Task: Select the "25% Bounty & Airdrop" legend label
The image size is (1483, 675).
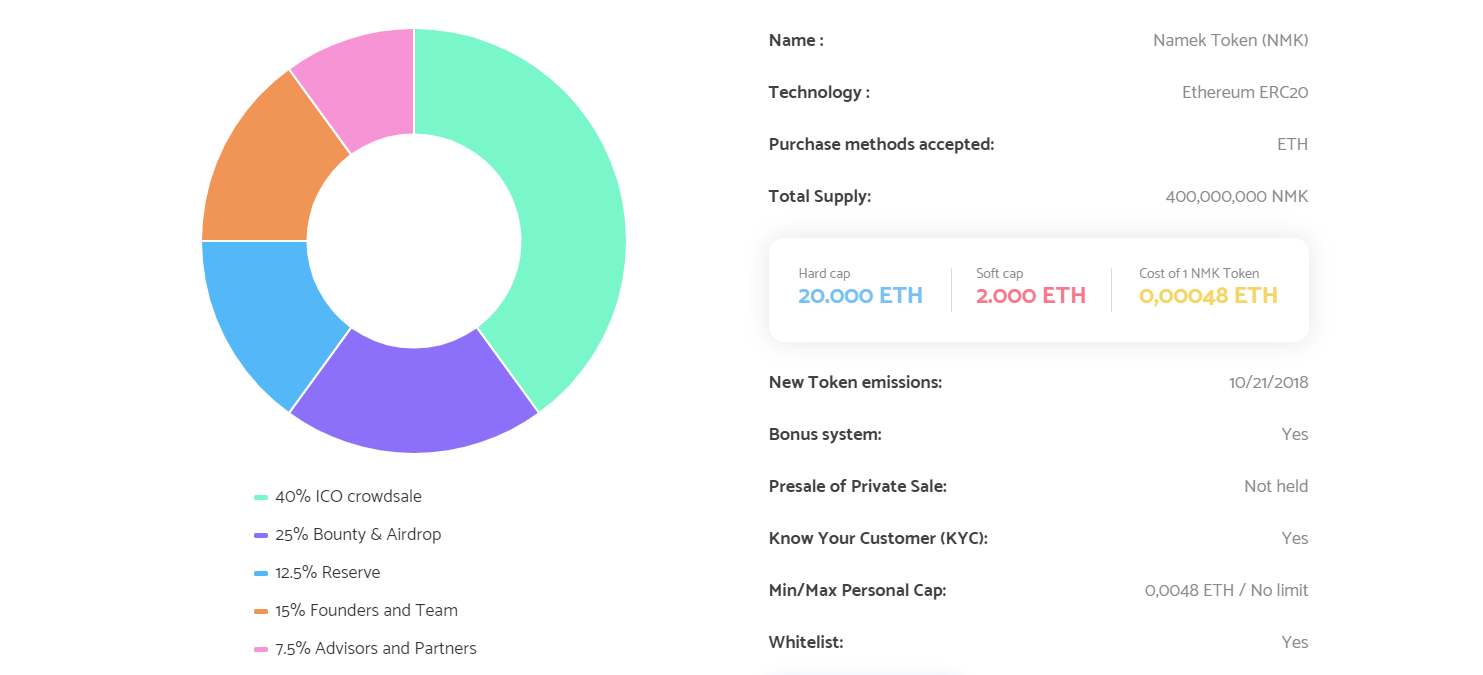Action: [x=358, y=534]
